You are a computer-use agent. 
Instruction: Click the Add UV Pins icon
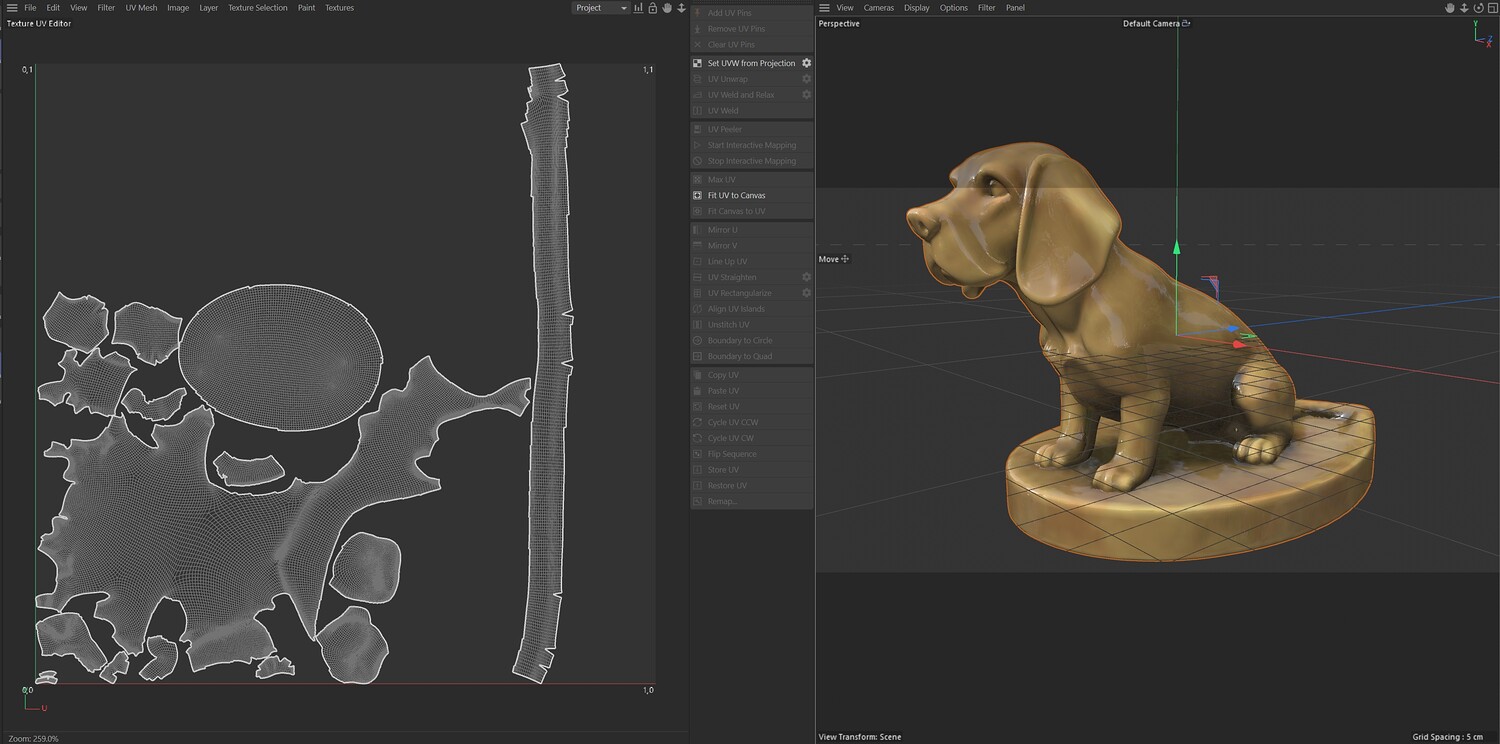698,13
